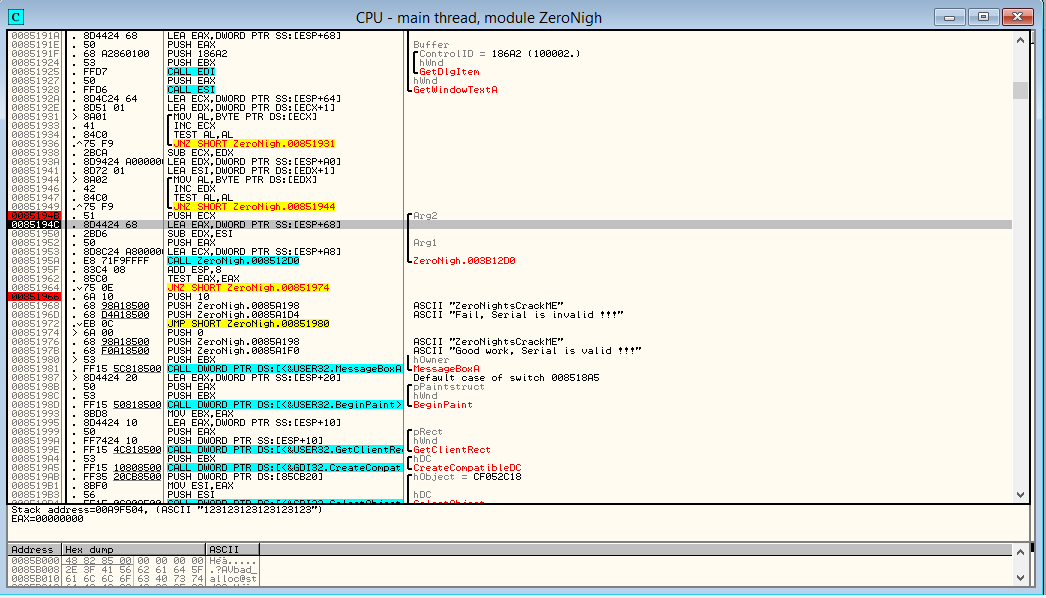Click "Good work, Serial is valid !!!" comment

tap(527, 351)
